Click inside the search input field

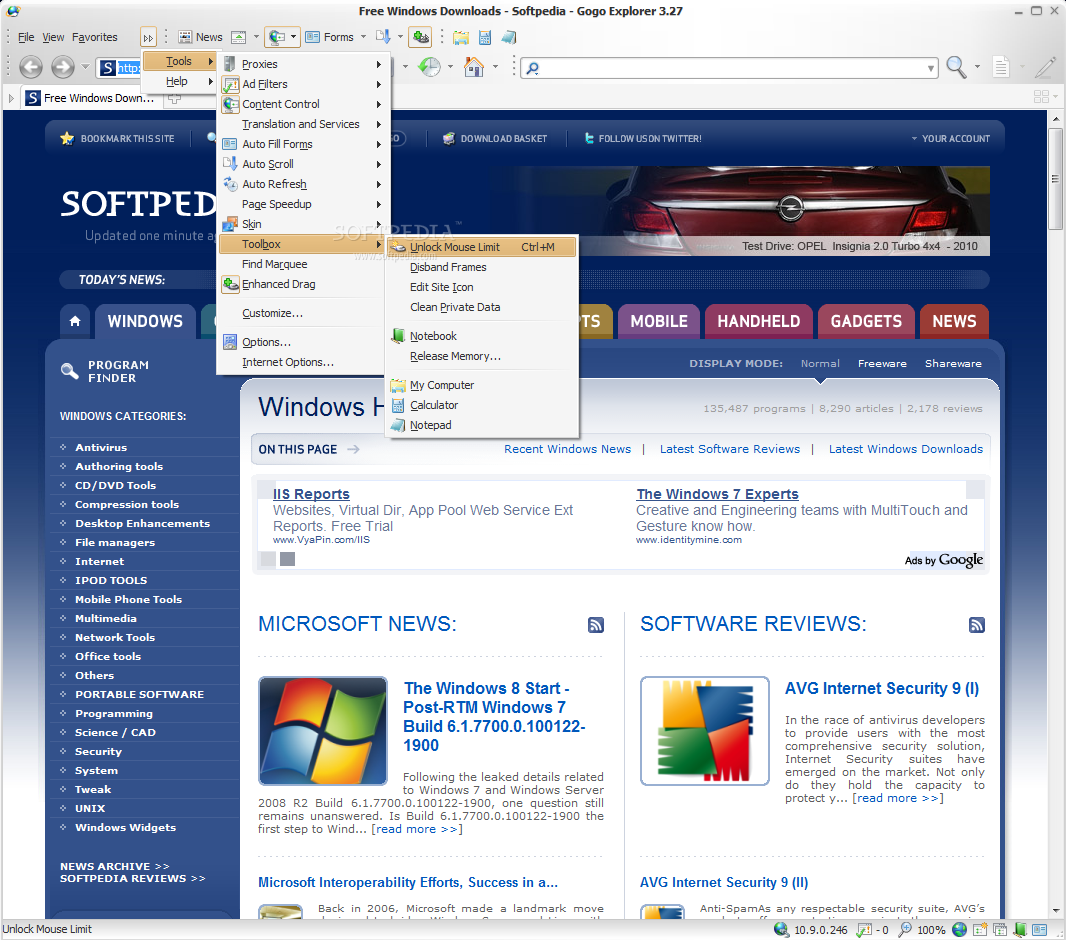tap(731, 68)
